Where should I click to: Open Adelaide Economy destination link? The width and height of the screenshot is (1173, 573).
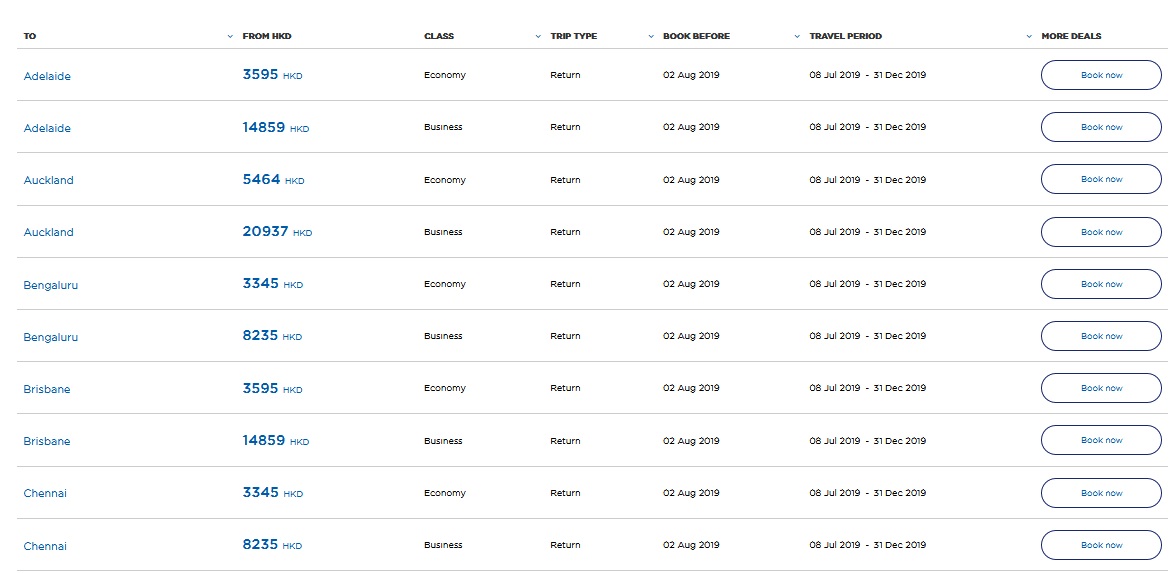(x=47, y=76)
